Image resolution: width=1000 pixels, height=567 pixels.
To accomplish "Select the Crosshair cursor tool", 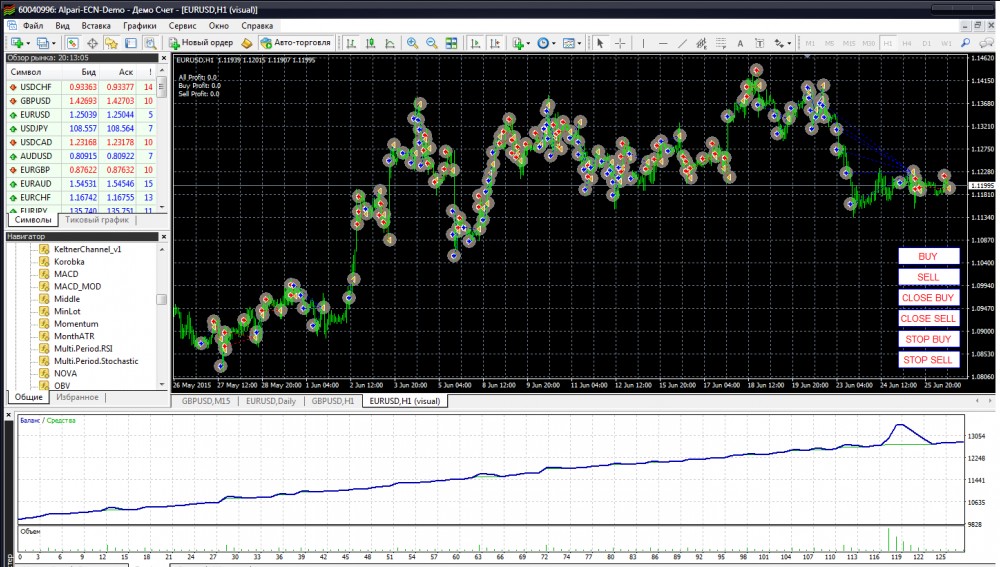I will [620, 43].
